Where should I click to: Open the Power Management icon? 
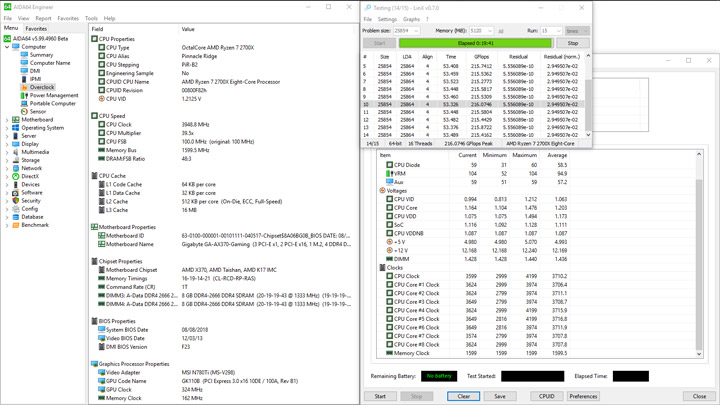pyautogui.click(x=24, y=96)
